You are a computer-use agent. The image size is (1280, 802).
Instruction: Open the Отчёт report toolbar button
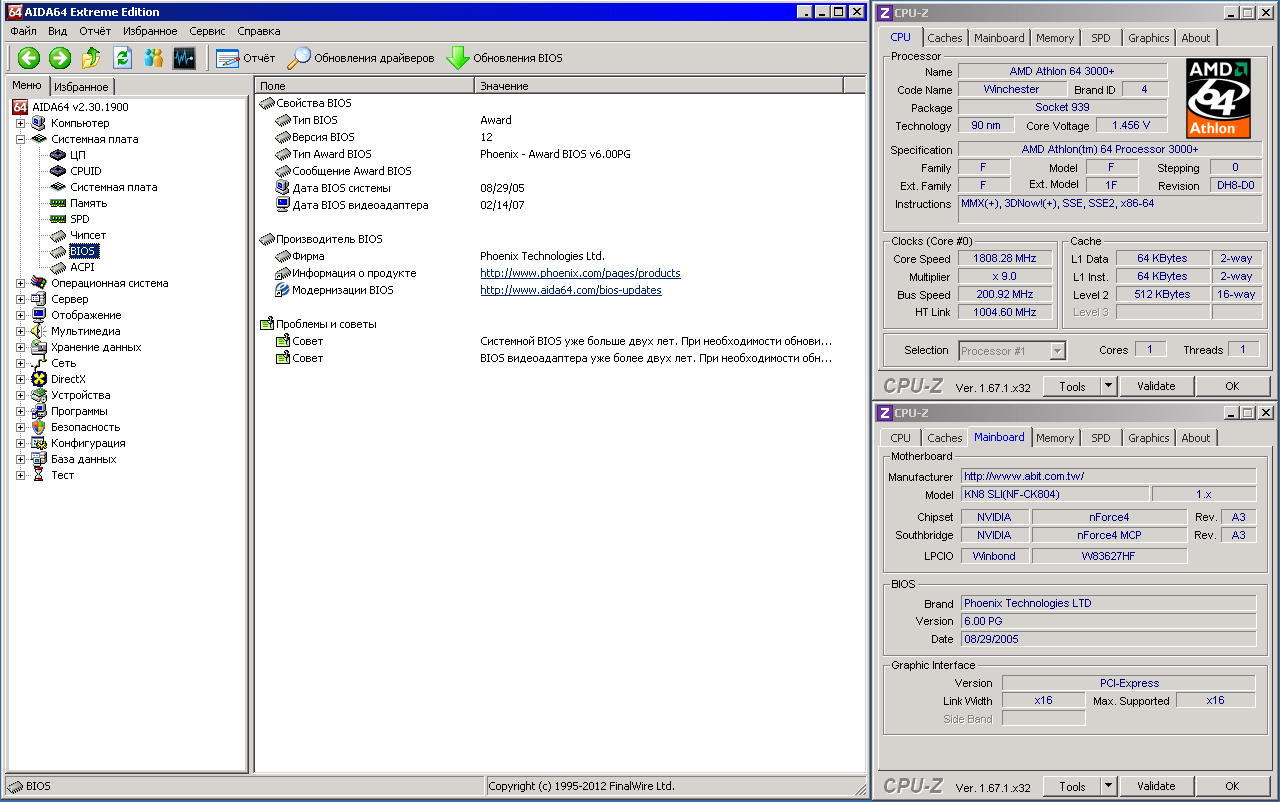pos(245,58)
